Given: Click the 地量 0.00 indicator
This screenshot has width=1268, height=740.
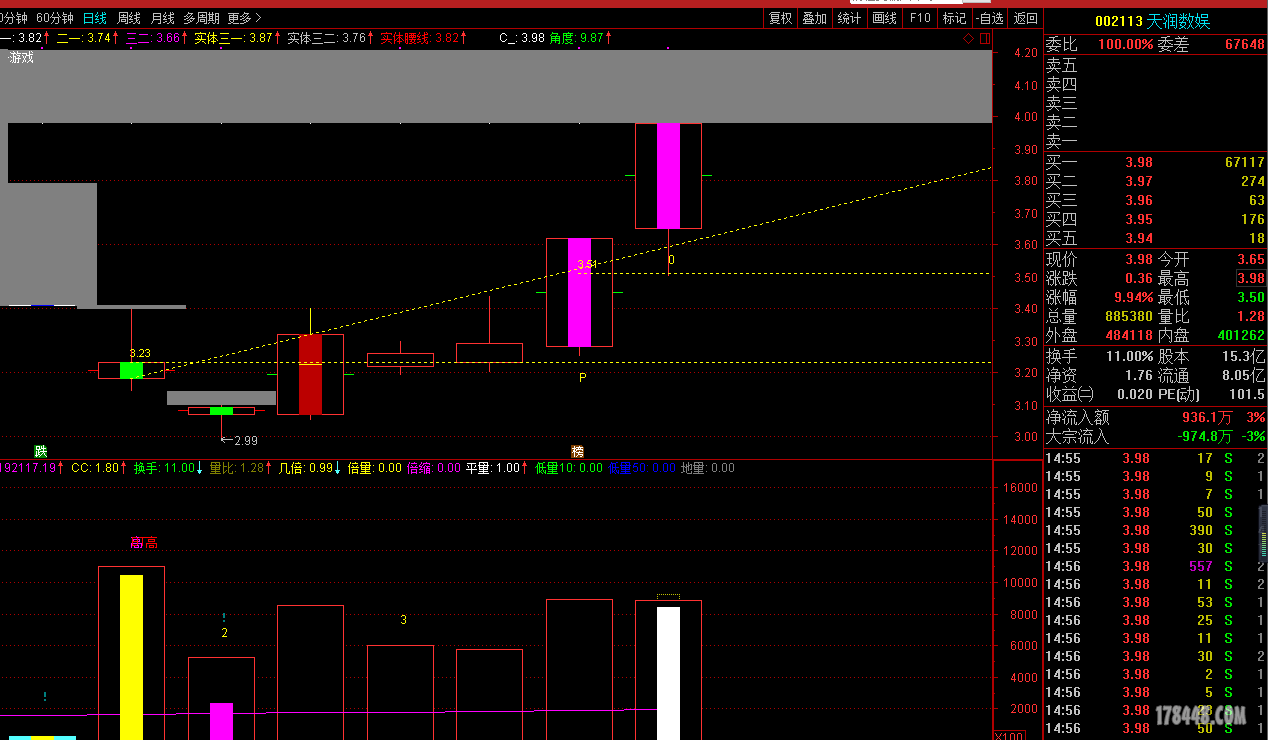Looking at the screenshot, I should pos(707,468).
